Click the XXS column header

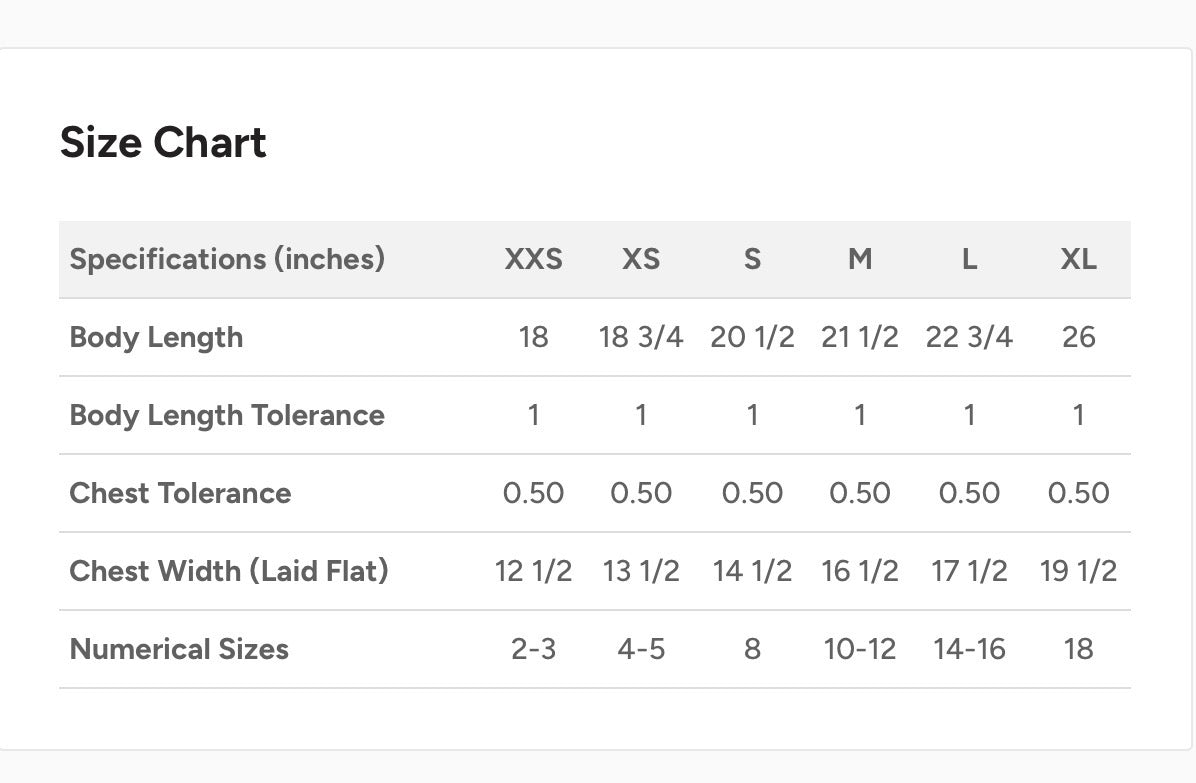(x=533, y=259)
